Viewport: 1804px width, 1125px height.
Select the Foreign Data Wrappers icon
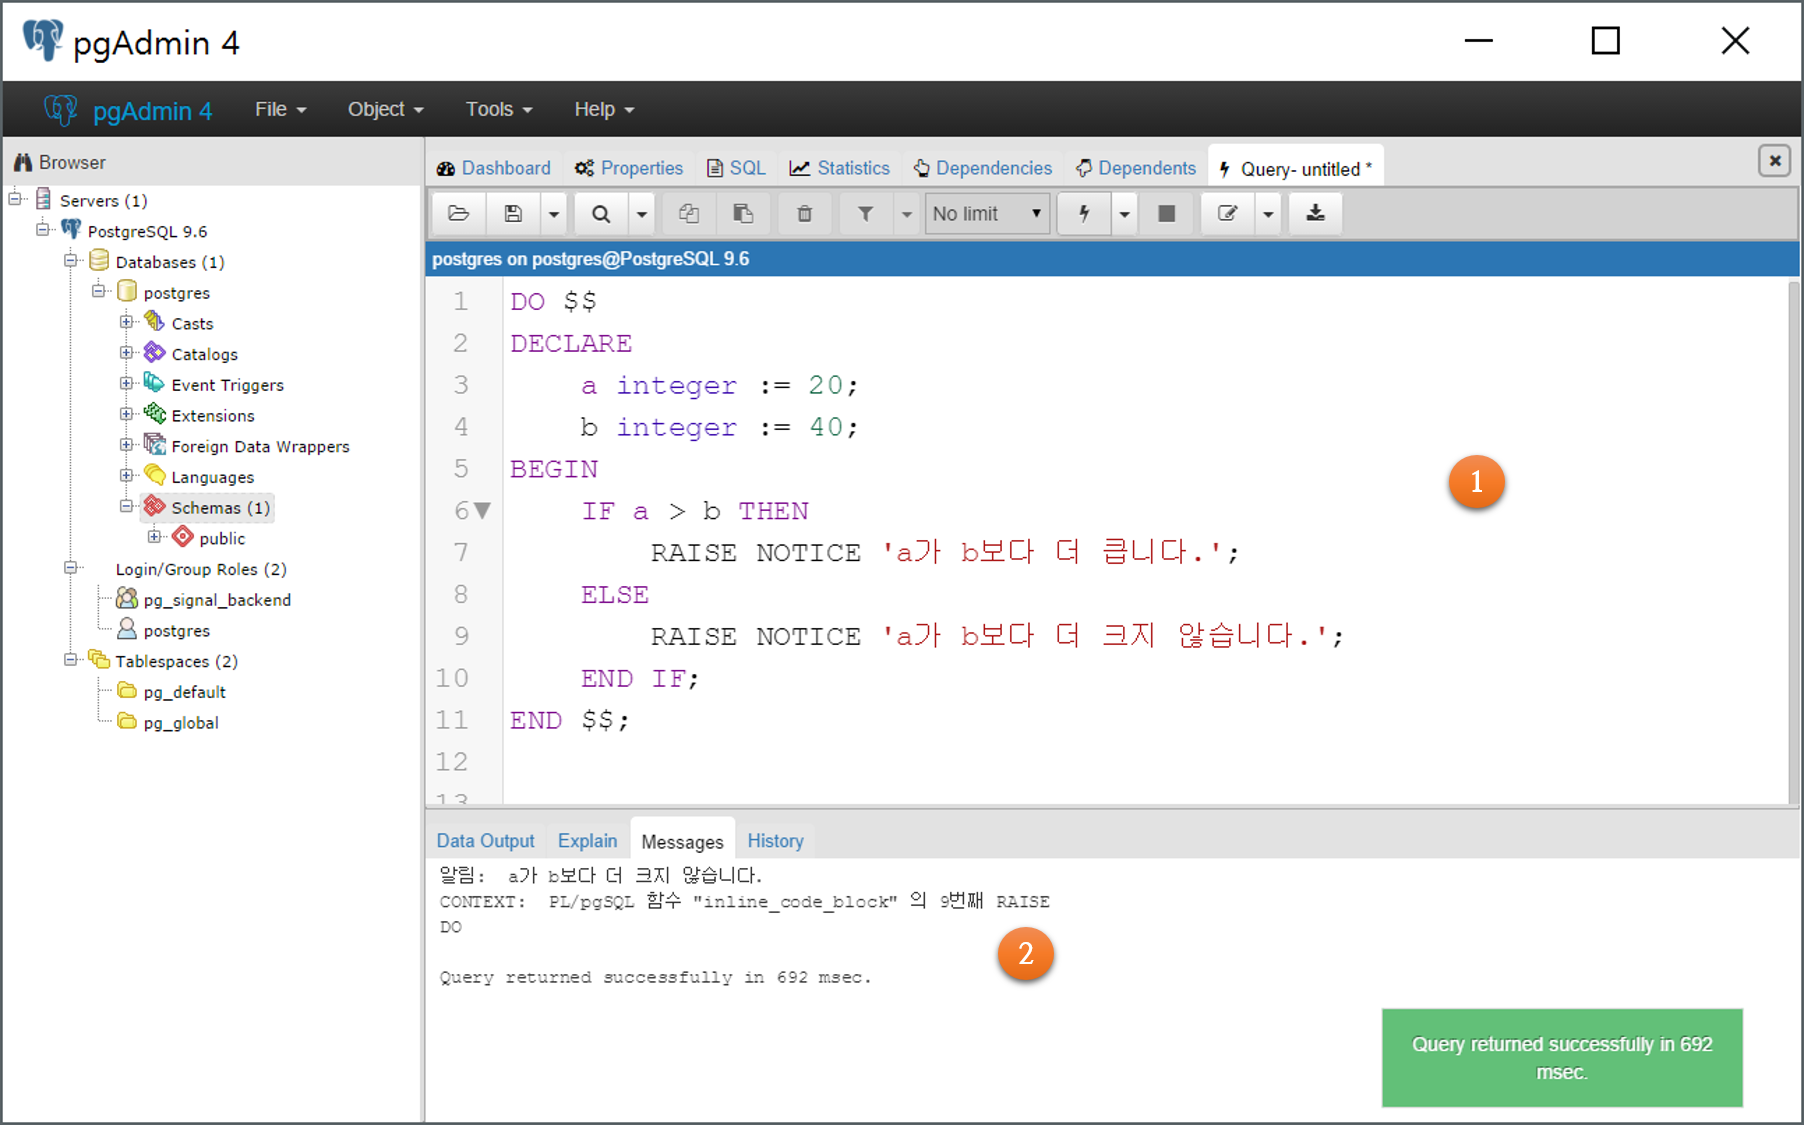tap(154, 444)
